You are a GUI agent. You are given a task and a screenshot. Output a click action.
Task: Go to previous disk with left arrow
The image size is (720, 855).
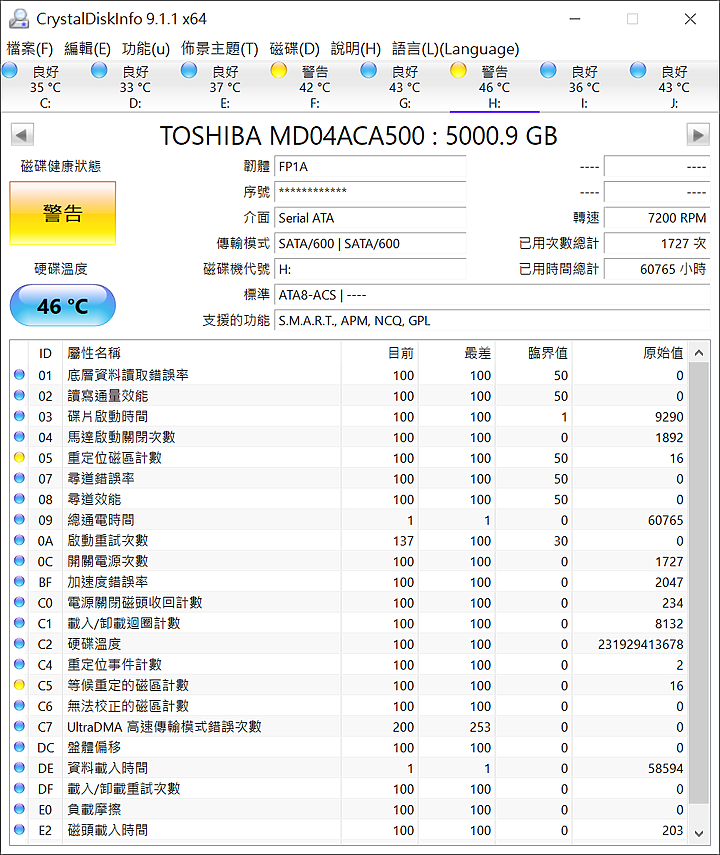(x=22, y=135)
